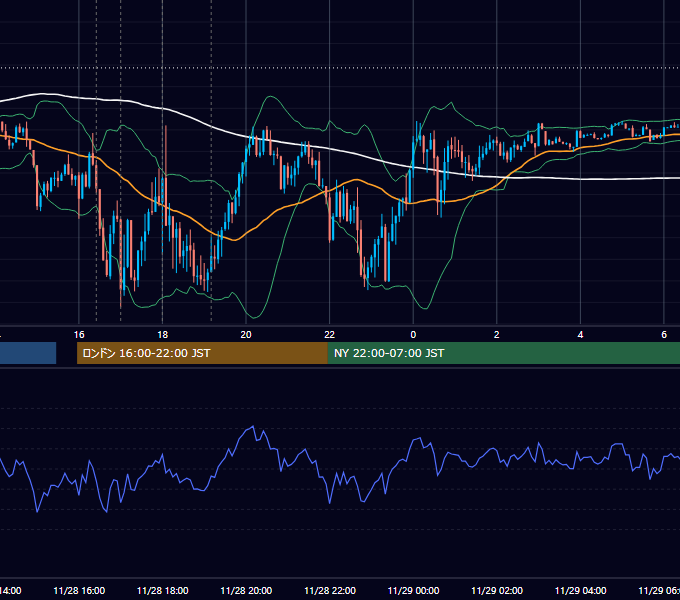The height and width of the screenshot is (600, 680).
Task: Click the '11/28 22:00' date label
Action: click(330, 590)
